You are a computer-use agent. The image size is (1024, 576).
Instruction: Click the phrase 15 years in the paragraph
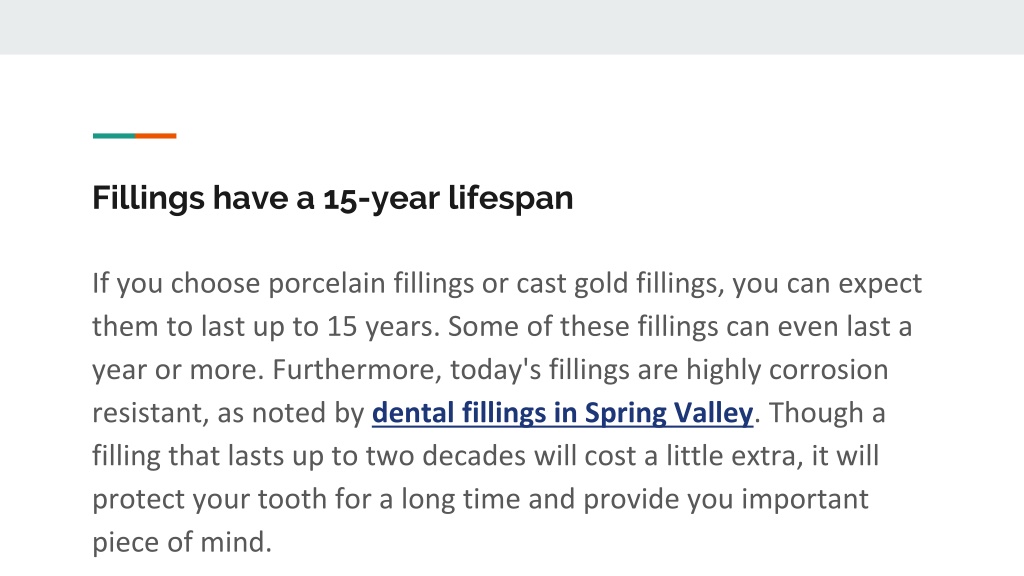click(383, 327)
